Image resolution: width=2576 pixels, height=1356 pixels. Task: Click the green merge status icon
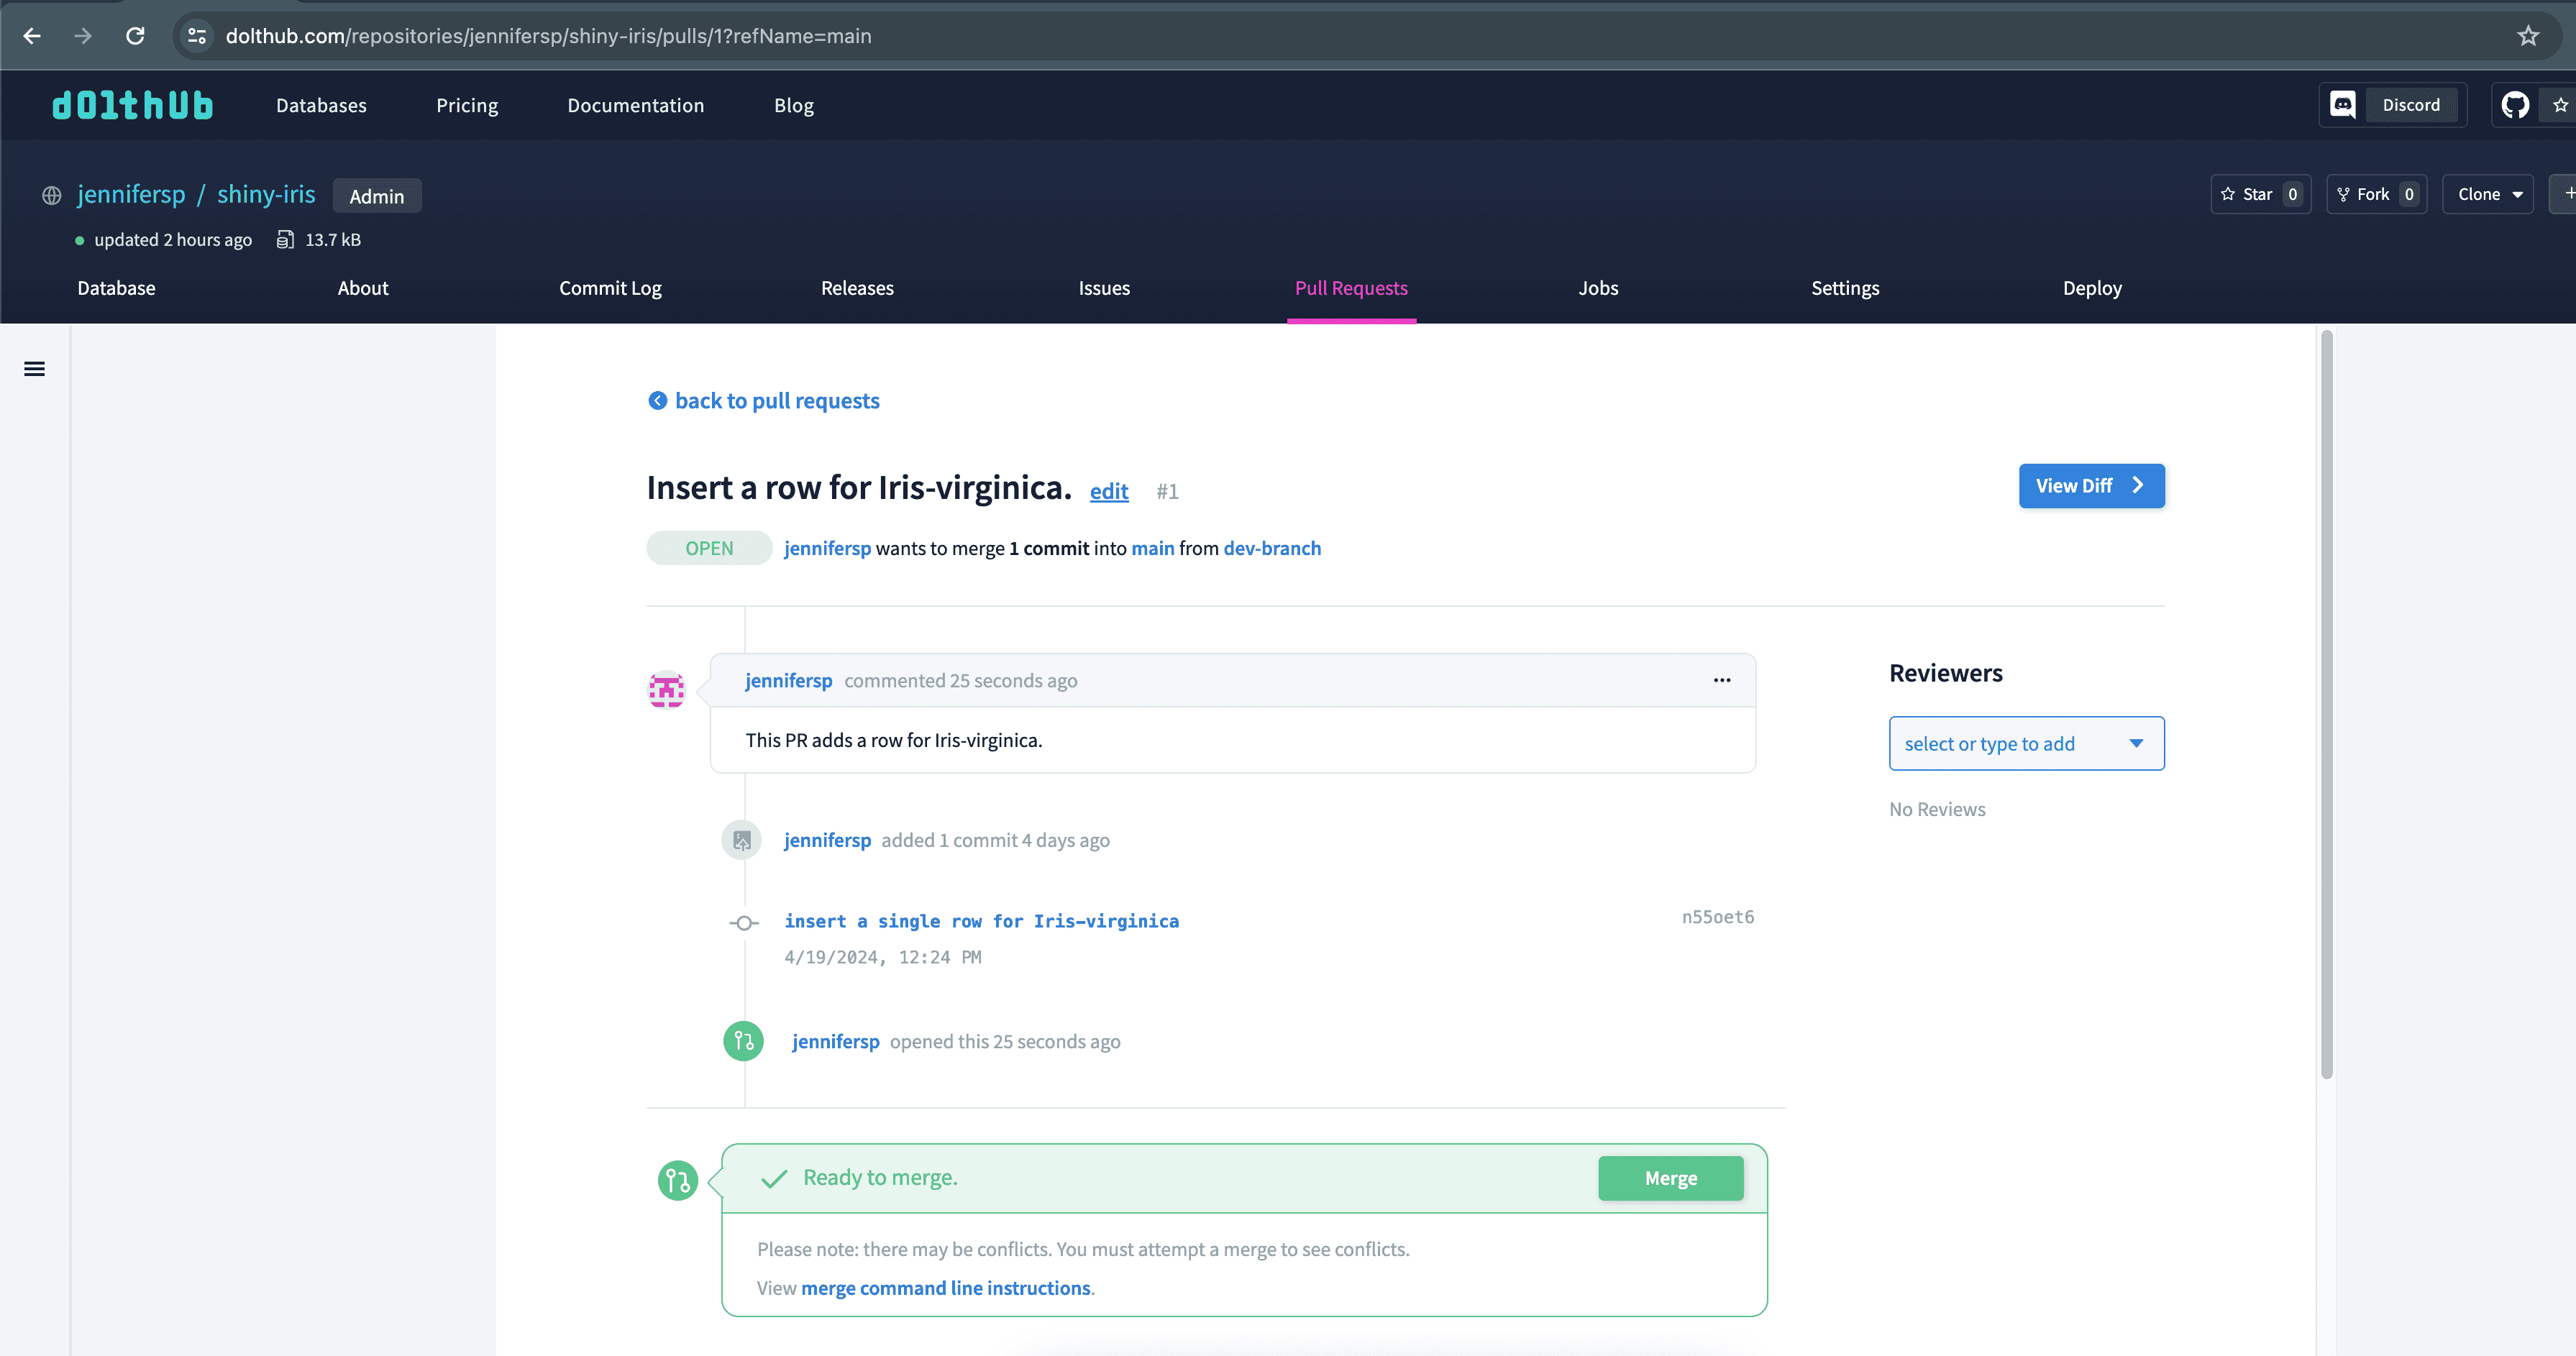[x=677, y=1180]
